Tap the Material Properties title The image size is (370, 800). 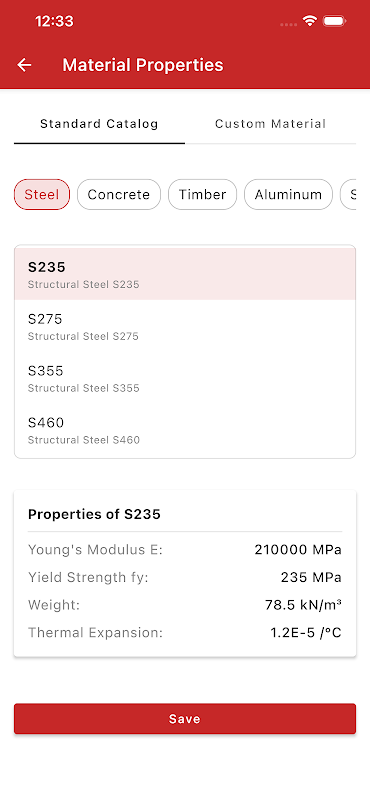click(143, 65)
